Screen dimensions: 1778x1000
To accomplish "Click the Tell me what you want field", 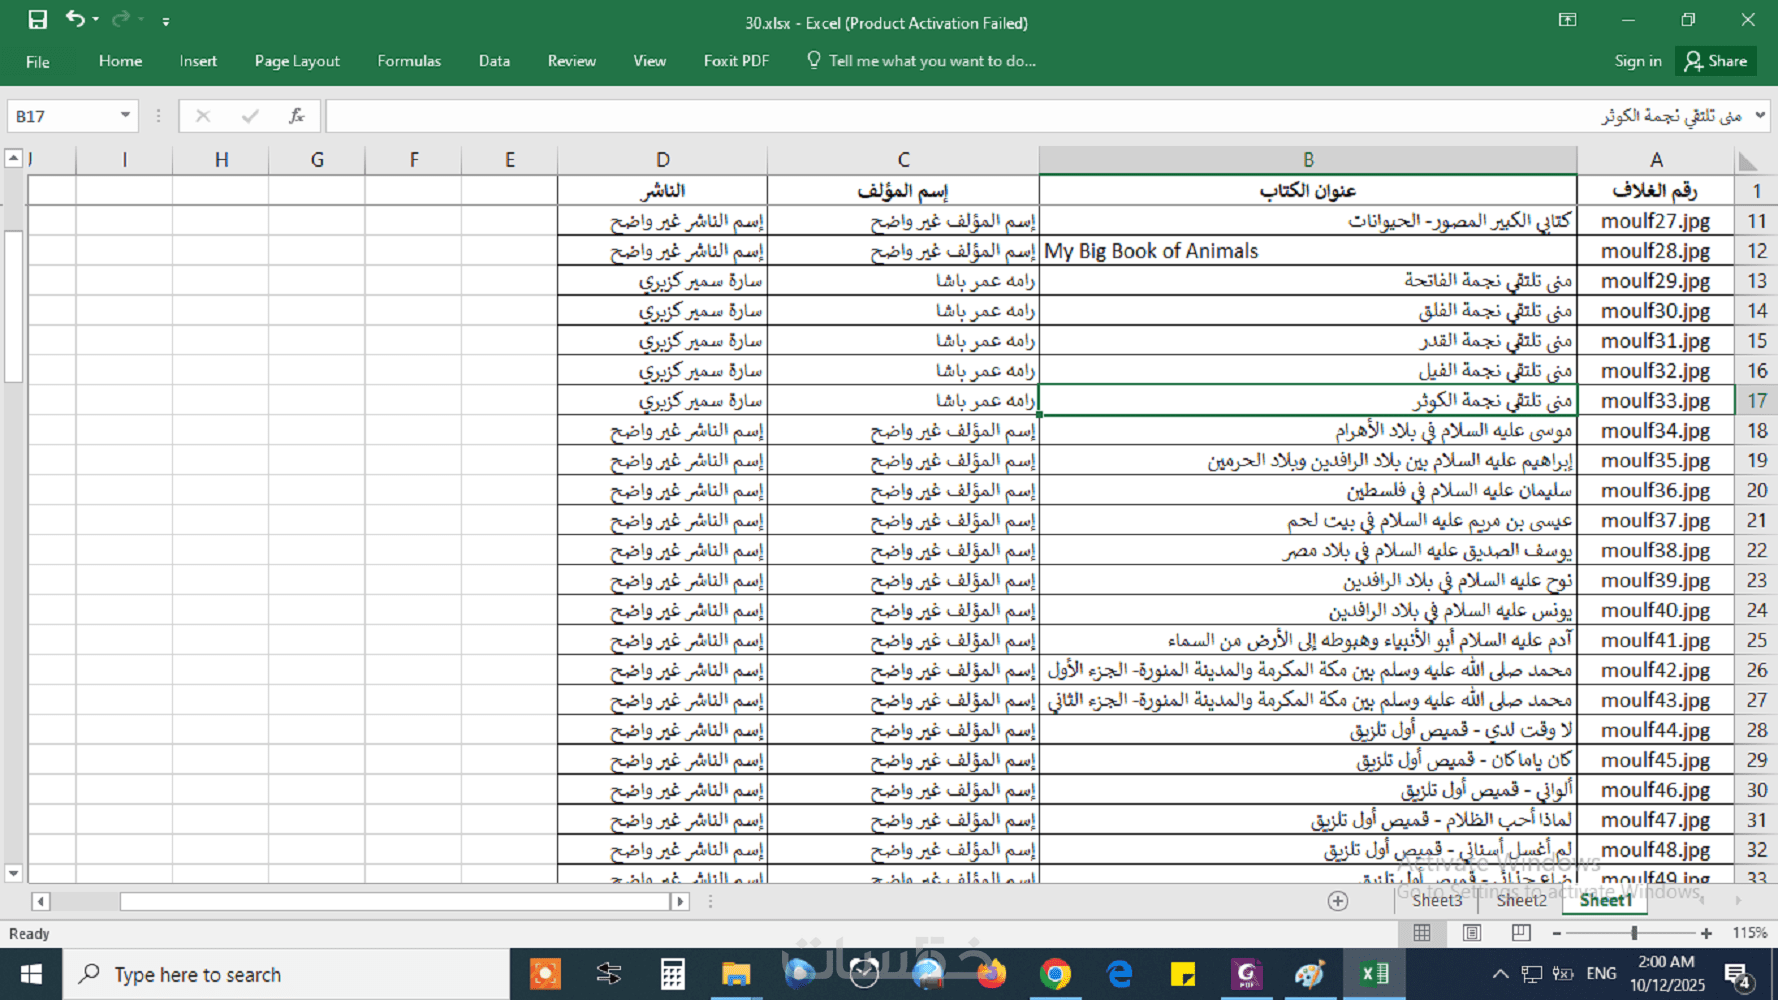I will point(922,61).
